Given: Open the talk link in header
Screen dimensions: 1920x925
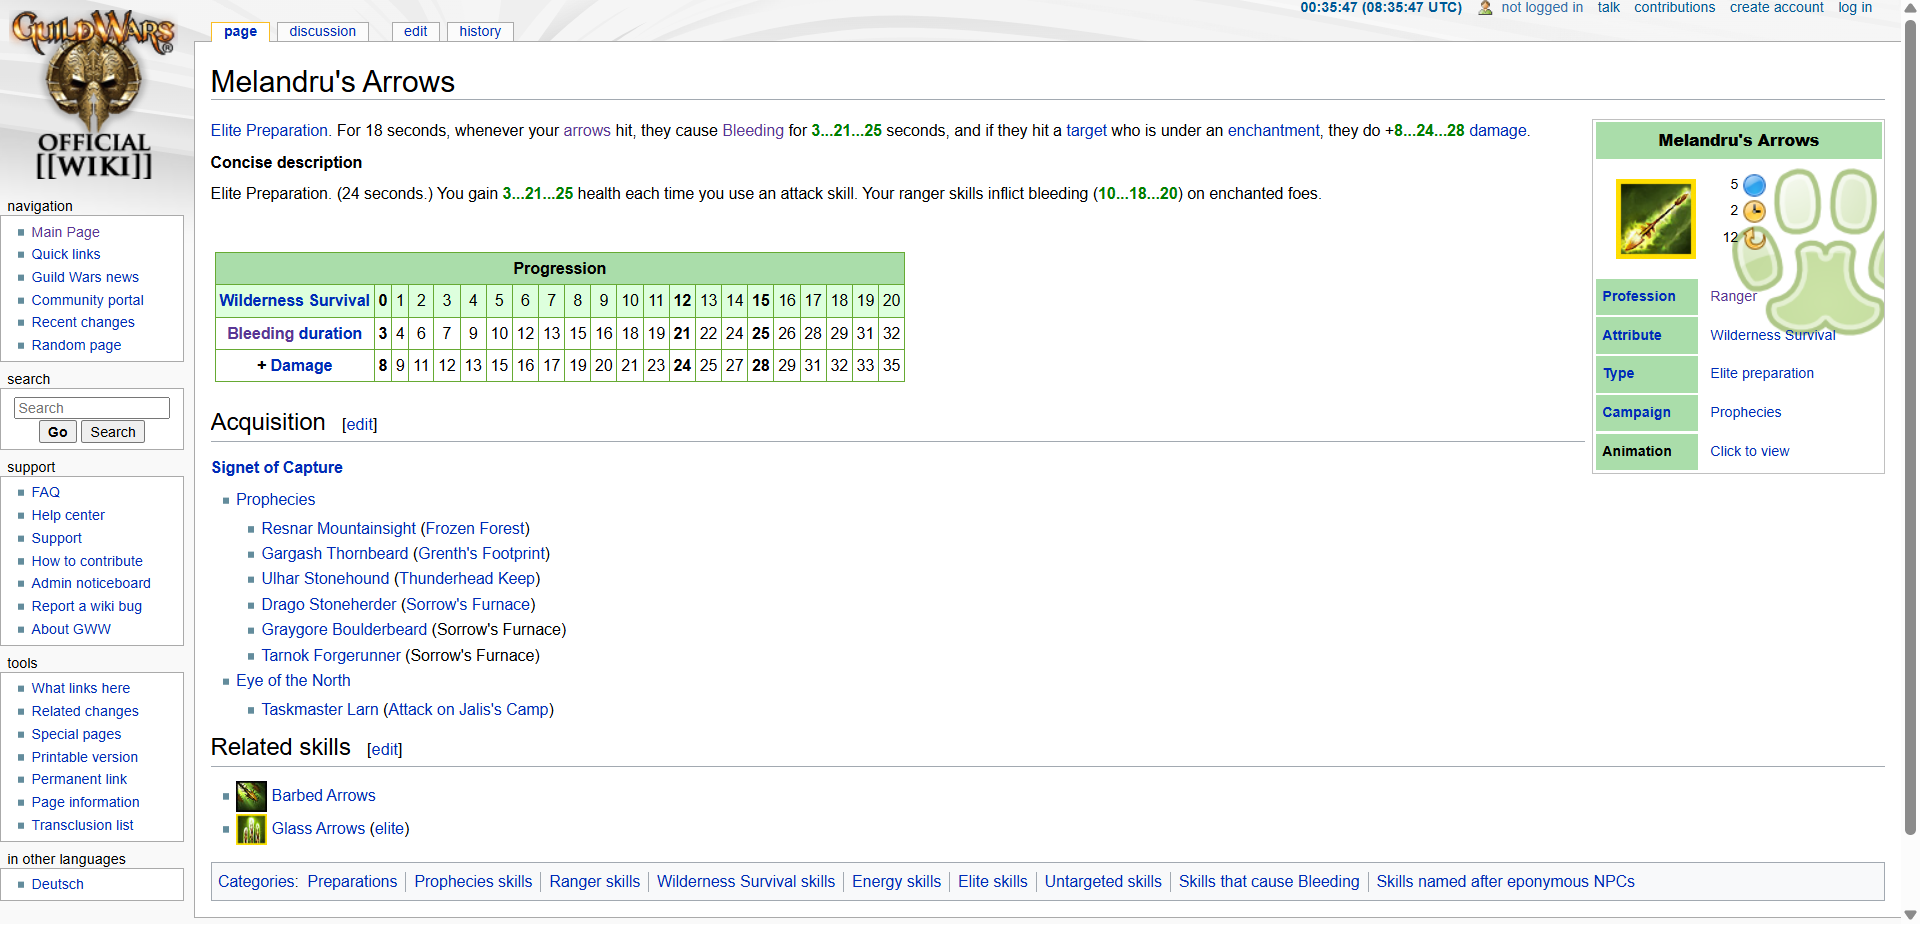Looking at the screenshot, I should (x=1609, y=8).
